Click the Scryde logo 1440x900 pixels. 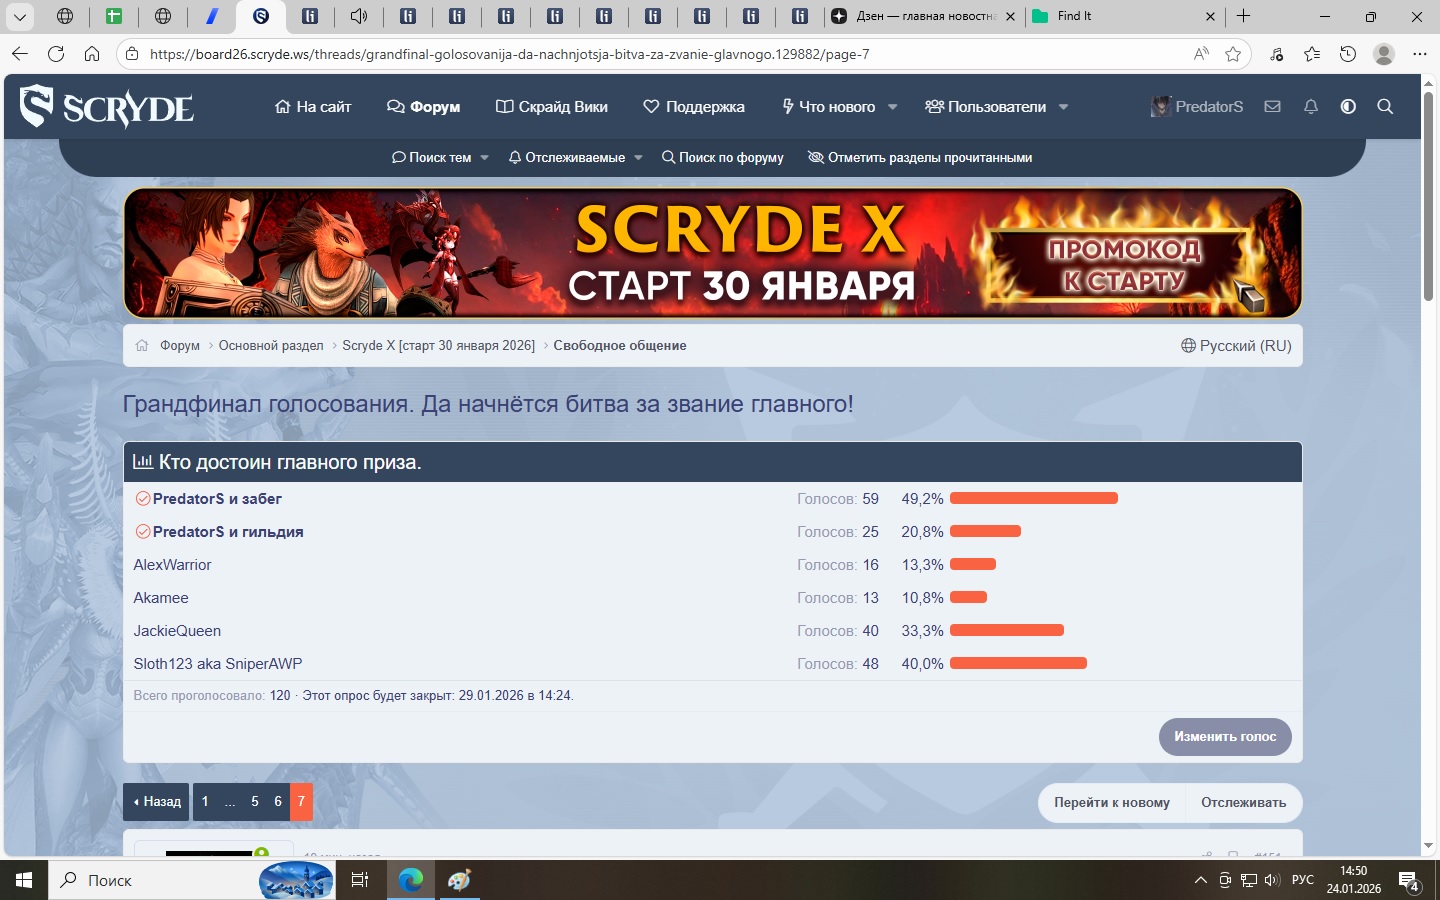coord(107,106)
